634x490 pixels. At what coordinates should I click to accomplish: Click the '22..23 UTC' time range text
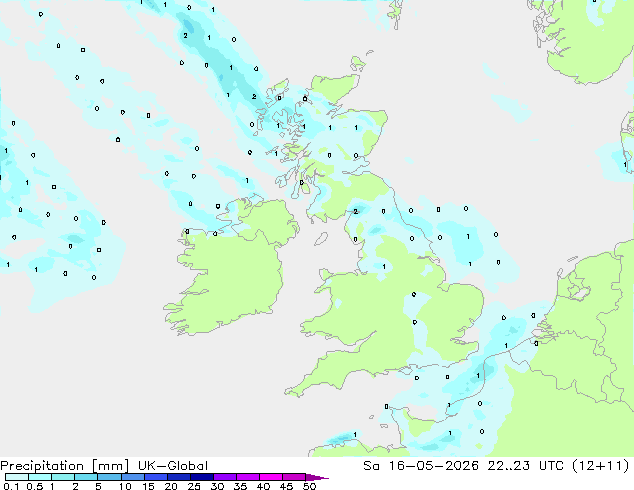click(525, 466)
